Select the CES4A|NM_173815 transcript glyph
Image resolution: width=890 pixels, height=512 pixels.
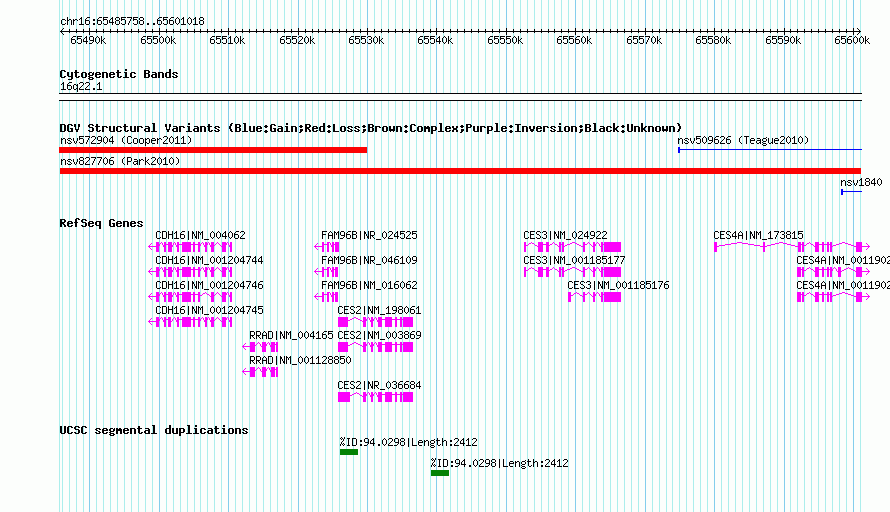point(792,247)
